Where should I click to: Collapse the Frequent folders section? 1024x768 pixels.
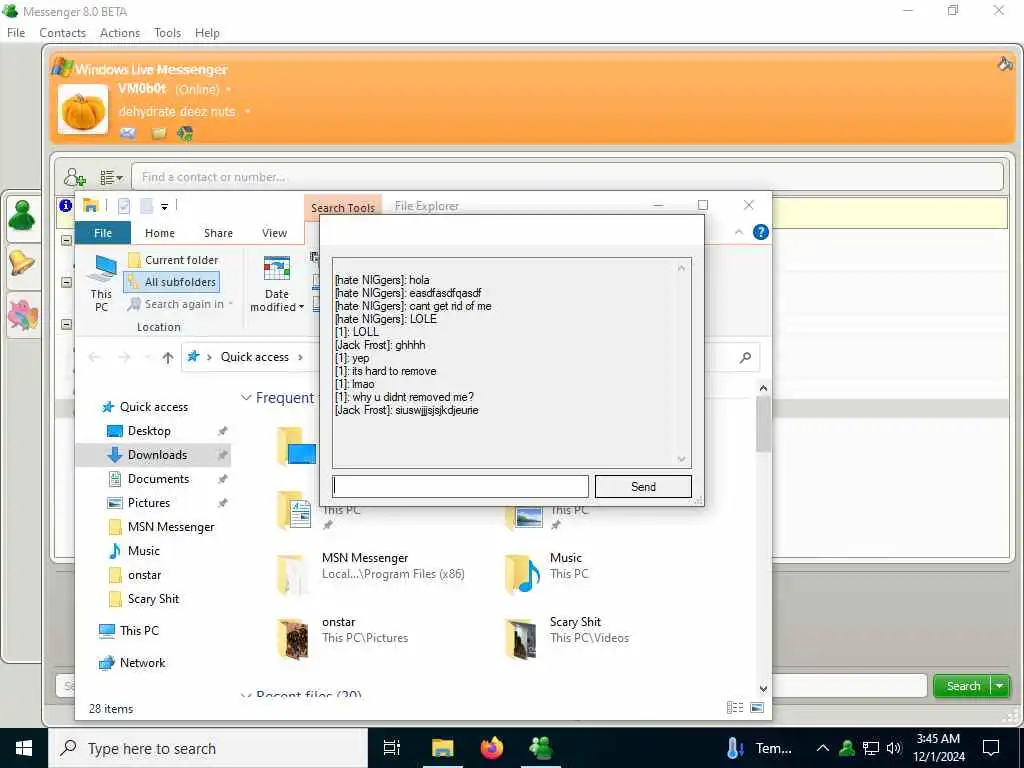pos(246,398)
